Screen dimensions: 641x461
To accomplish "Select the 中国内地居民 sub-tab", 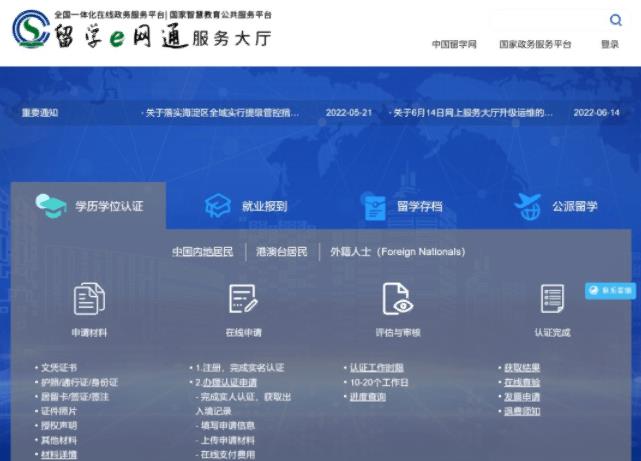I will pyautogui.click(x=202, y=252).
